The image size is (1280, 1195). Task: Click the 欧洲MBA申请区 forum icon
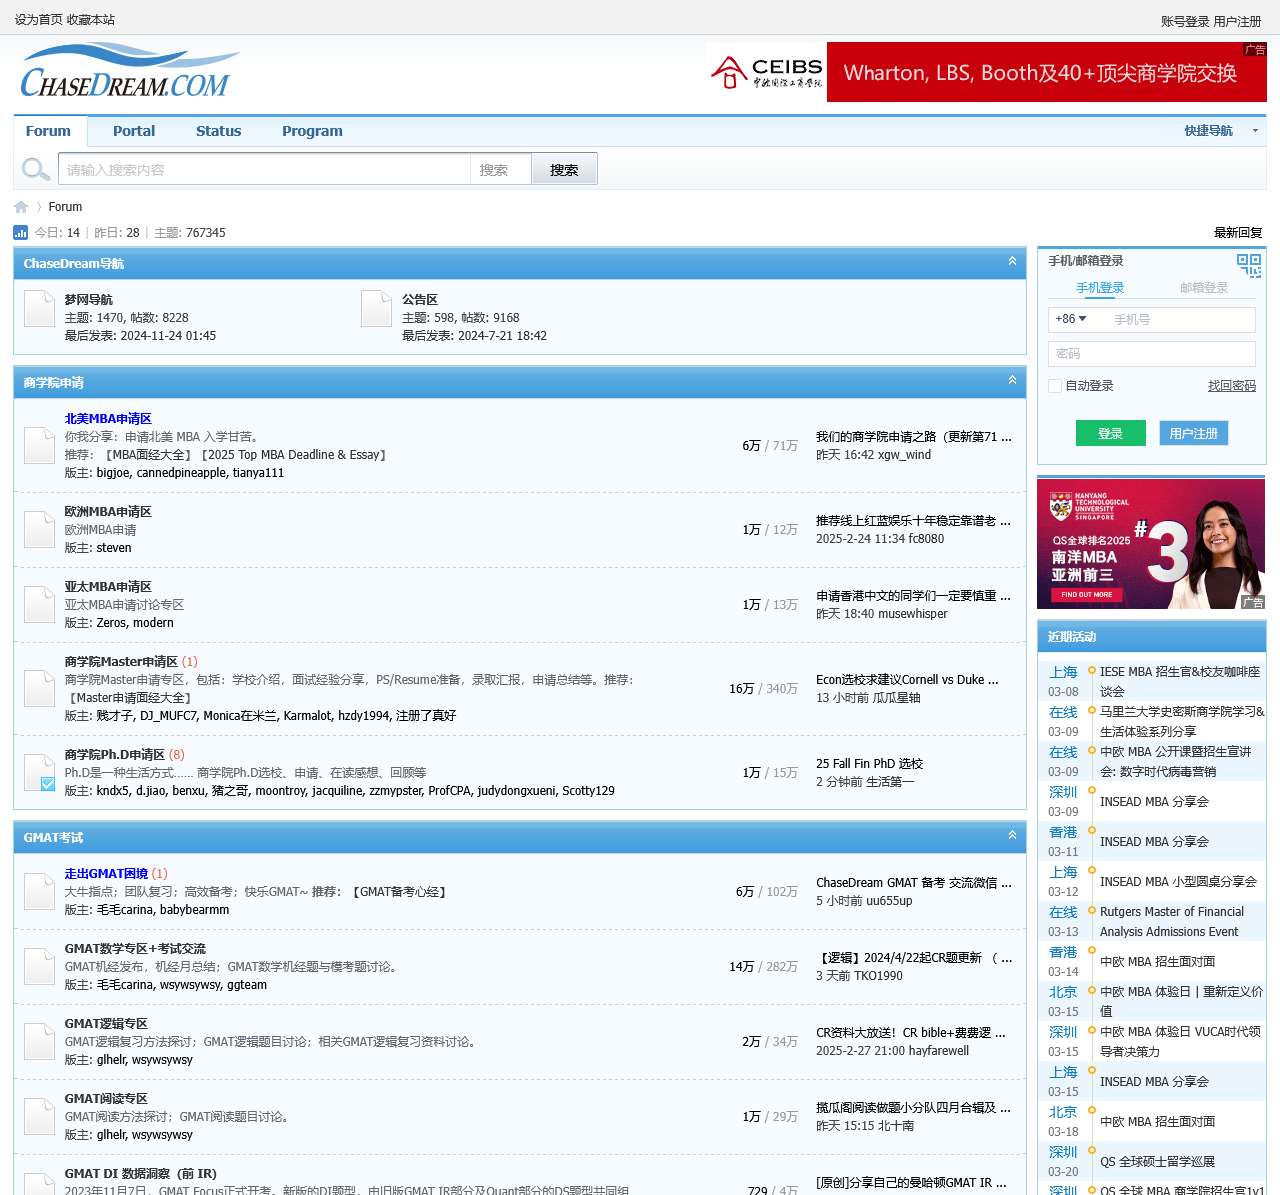coord(39,529)
